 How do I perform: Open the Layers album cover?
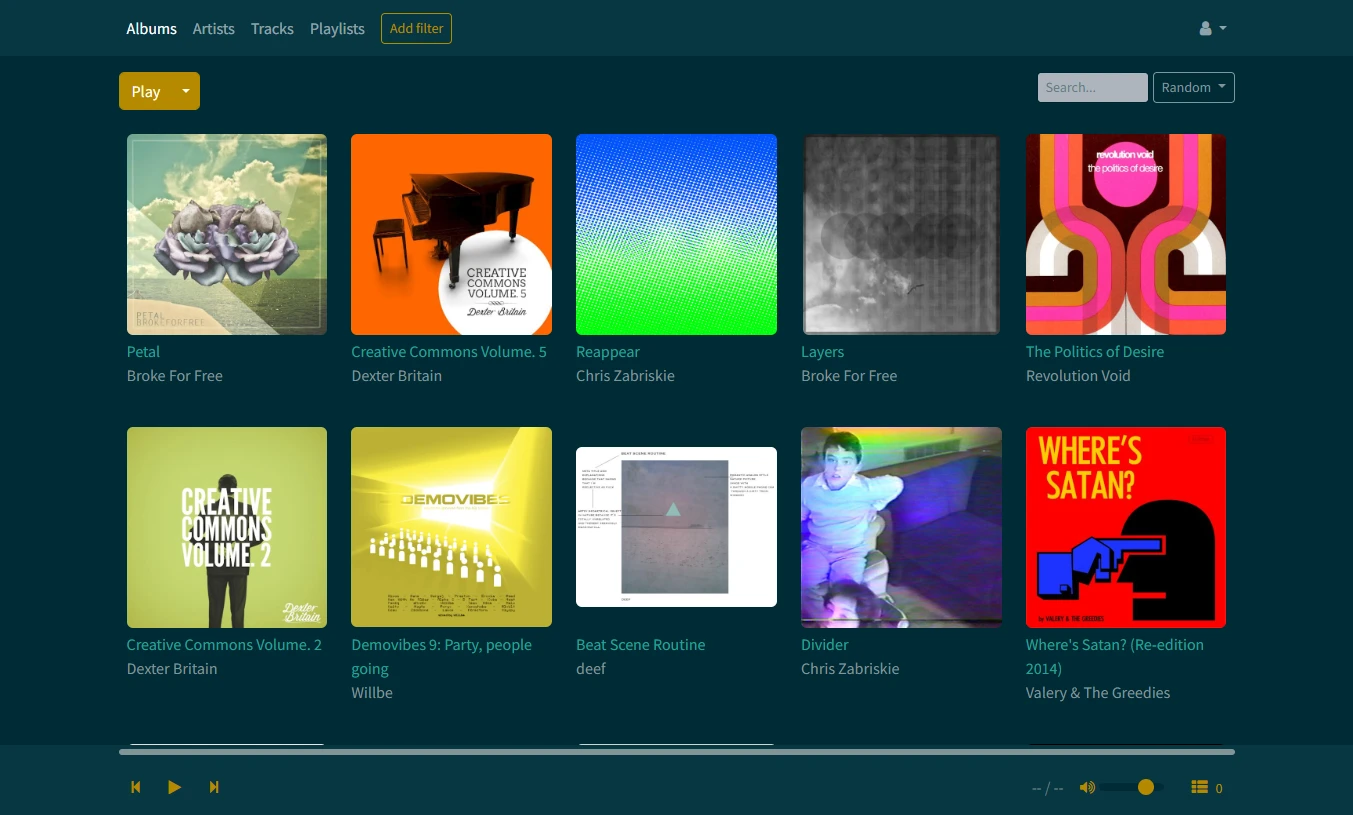click(901, 234)
